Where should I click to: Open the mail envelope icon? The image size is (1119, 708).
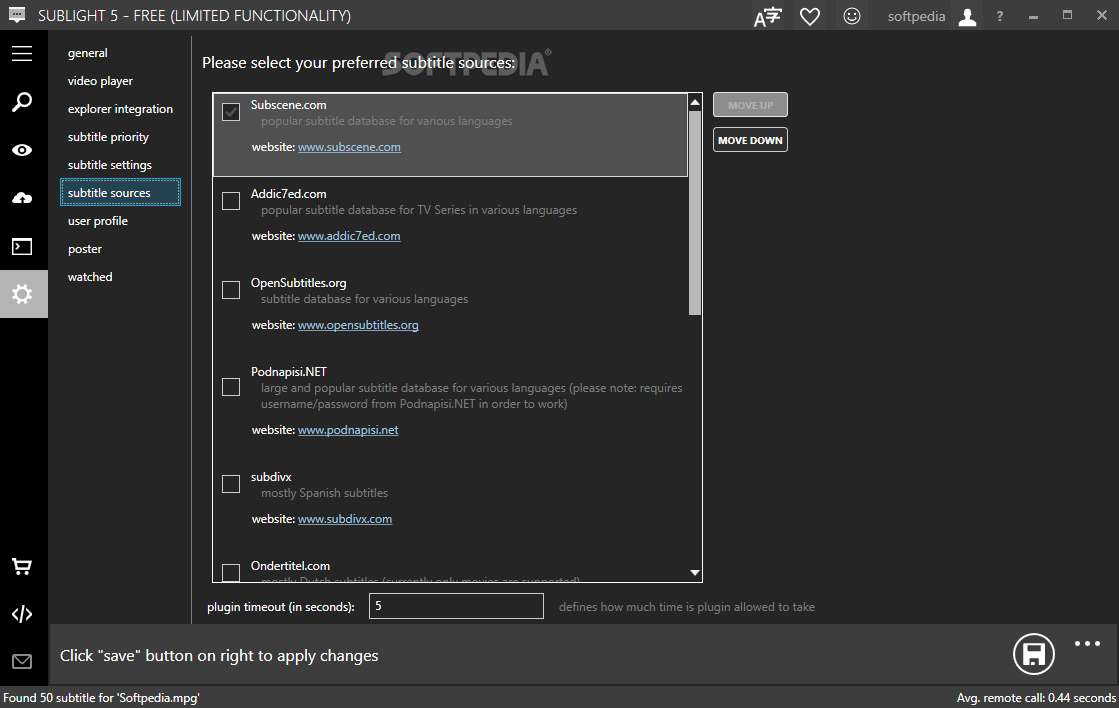click(22, 662)
